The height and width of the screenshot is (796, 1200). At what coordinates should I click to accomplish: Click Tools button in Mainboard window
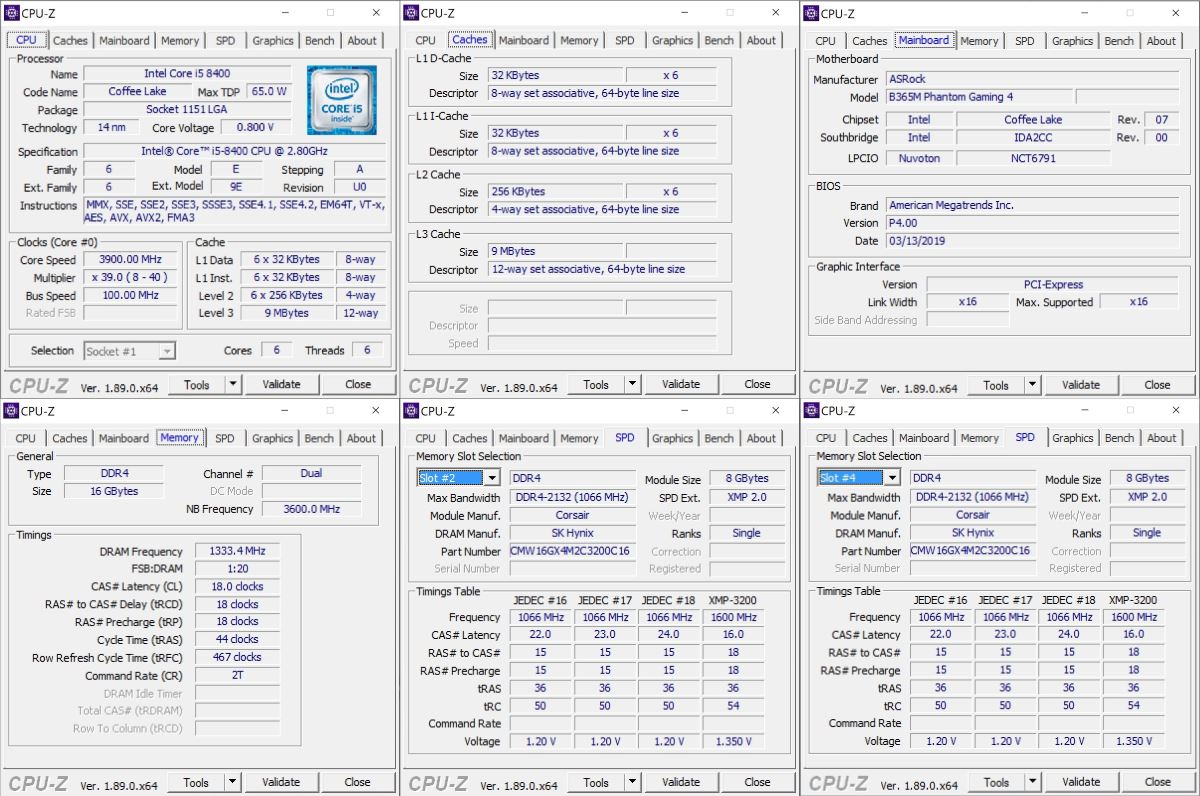tap(996, 384)
